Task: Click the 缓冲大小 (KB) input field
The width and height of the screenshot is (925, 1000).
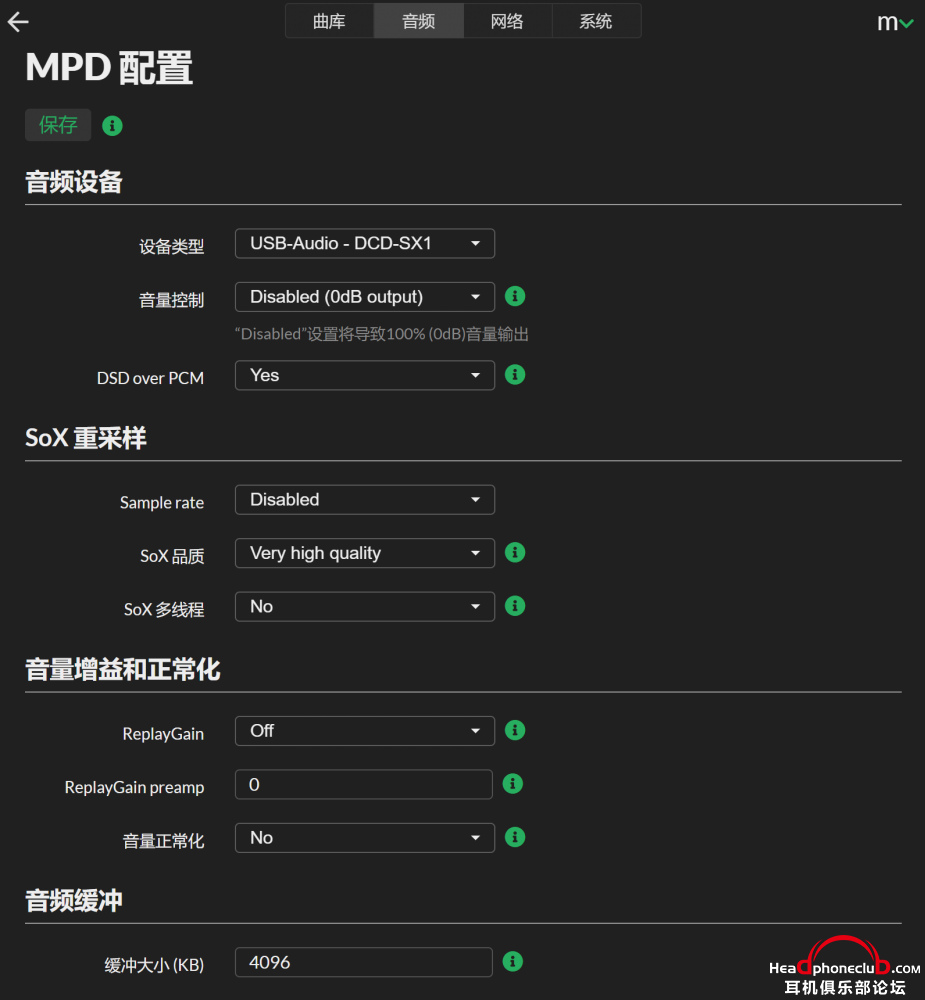Action: pos(364,962)
